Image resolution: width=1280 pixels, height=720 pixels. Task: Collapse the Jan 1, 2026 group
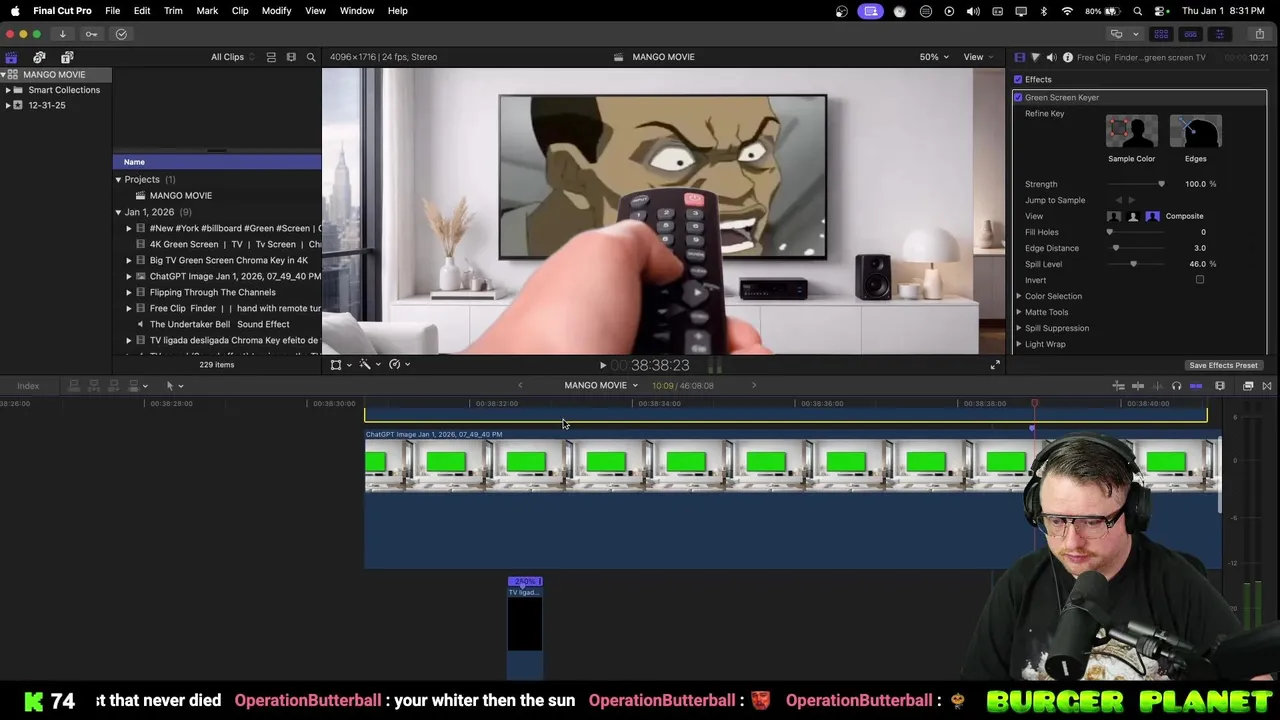click(x=118, y=212)
